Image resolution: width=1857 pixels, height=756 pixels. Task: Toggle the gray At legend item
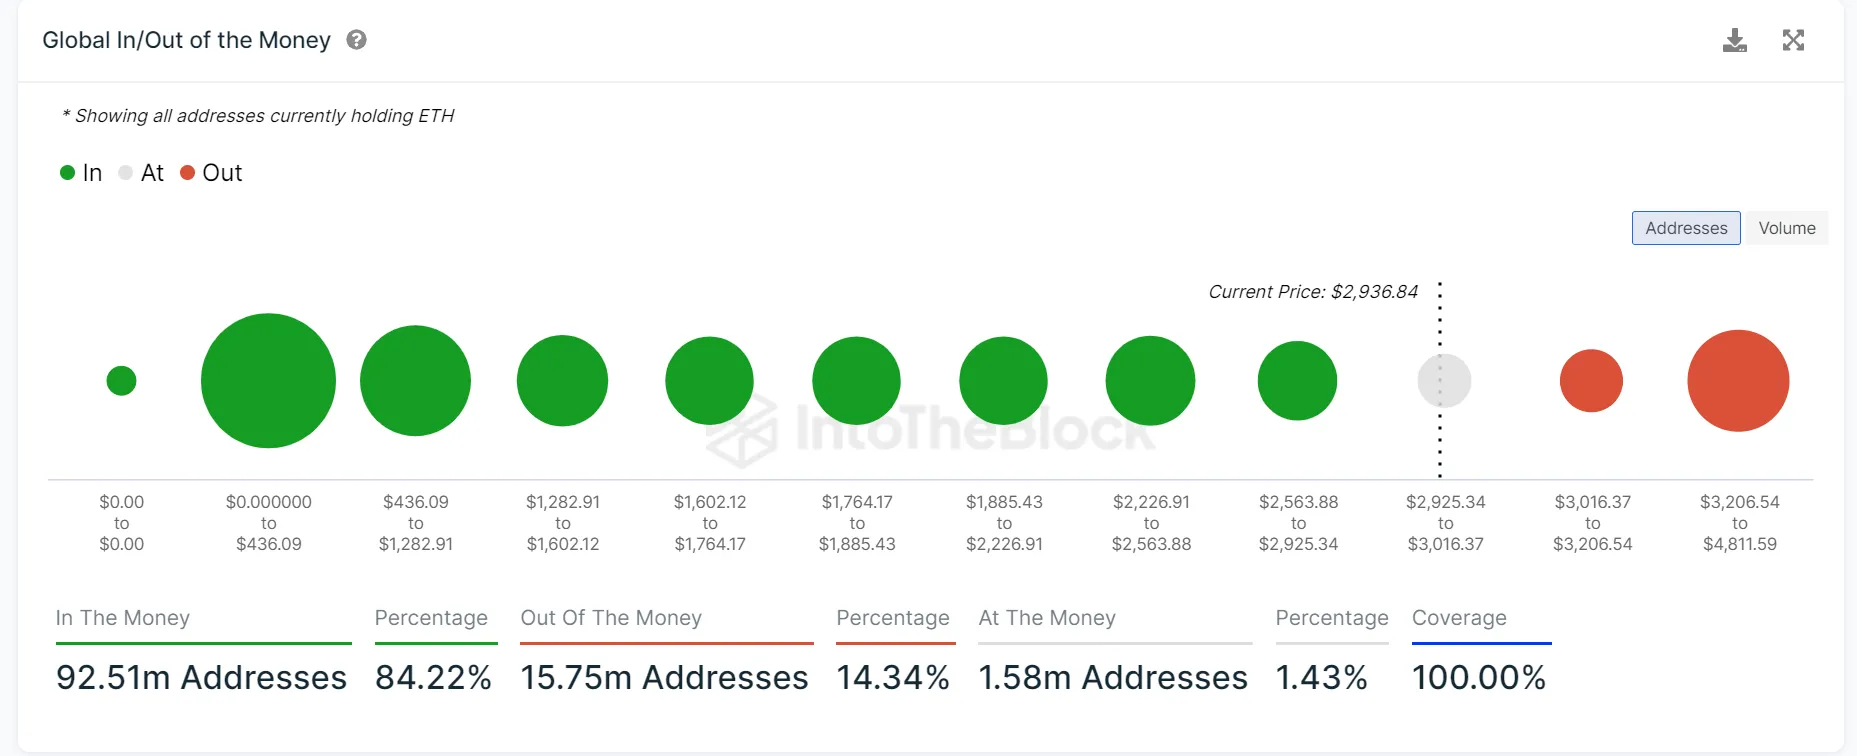(141, 173)
